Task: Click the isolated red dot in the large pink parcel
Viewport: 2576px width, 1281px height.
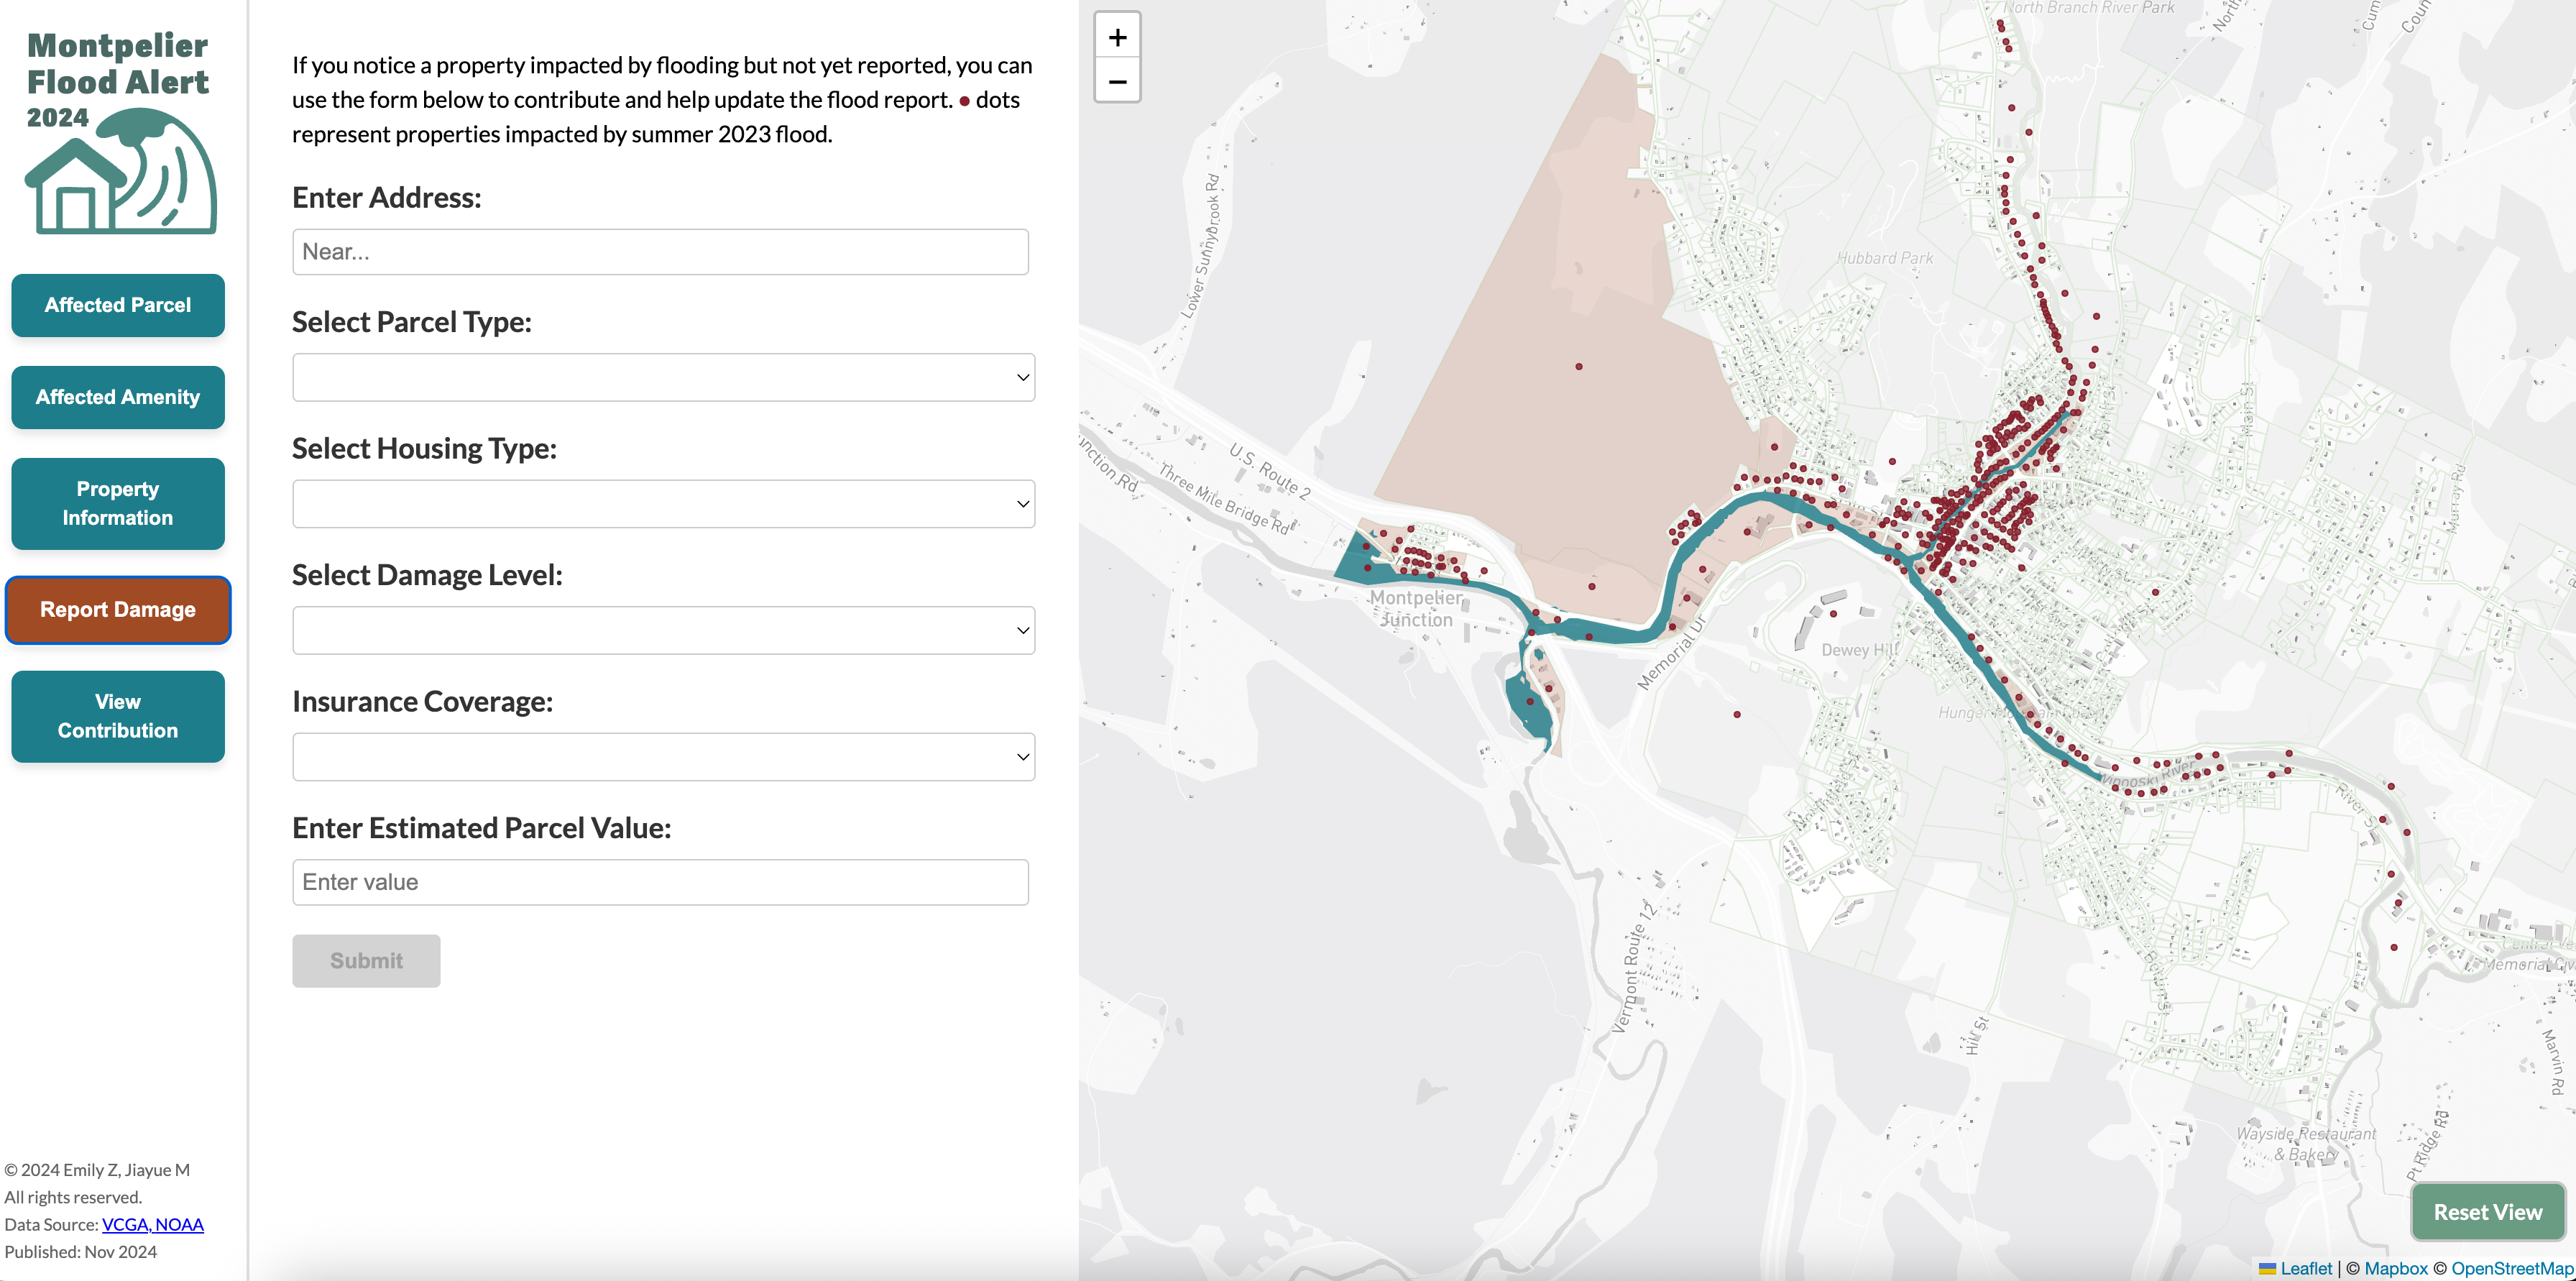Action: [1579, 367]
